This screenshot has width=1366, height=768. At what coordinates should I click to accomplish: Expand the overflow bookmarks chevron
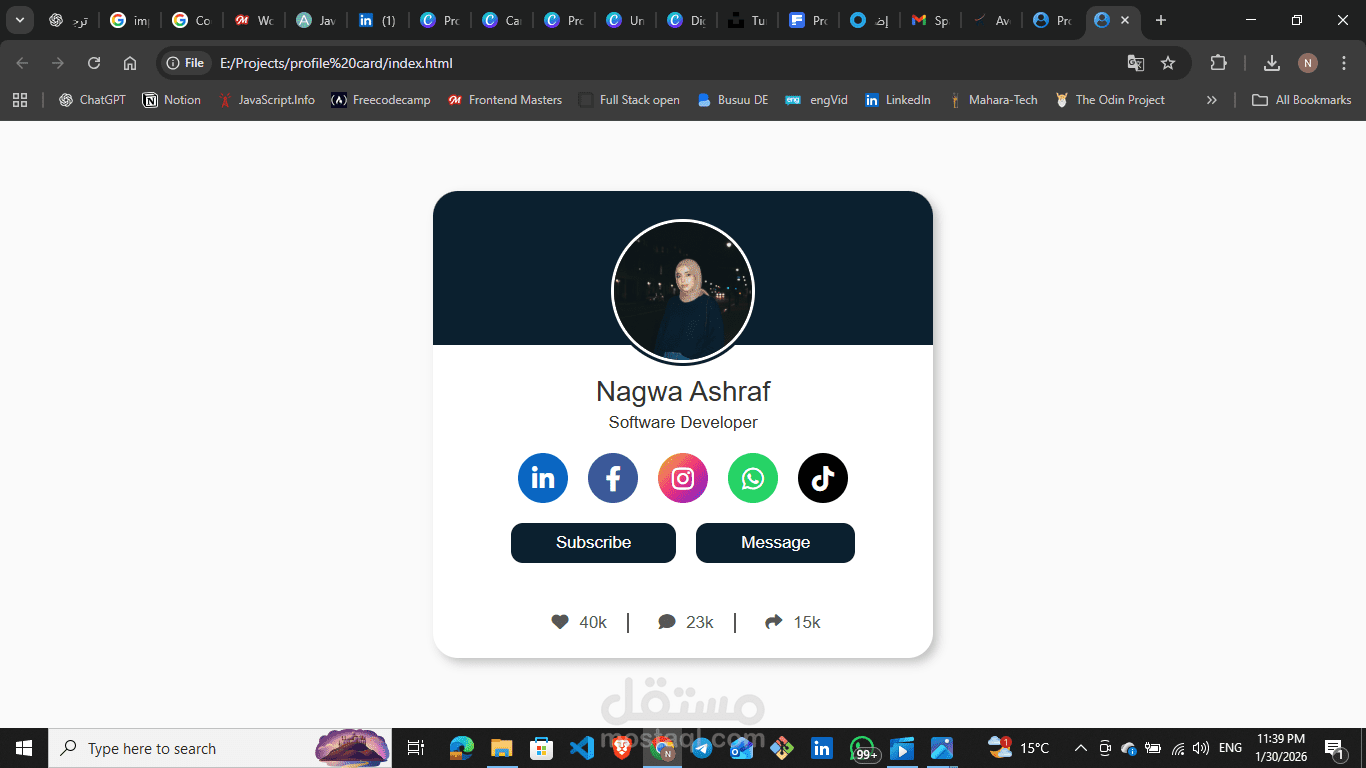pos(1211,99)
